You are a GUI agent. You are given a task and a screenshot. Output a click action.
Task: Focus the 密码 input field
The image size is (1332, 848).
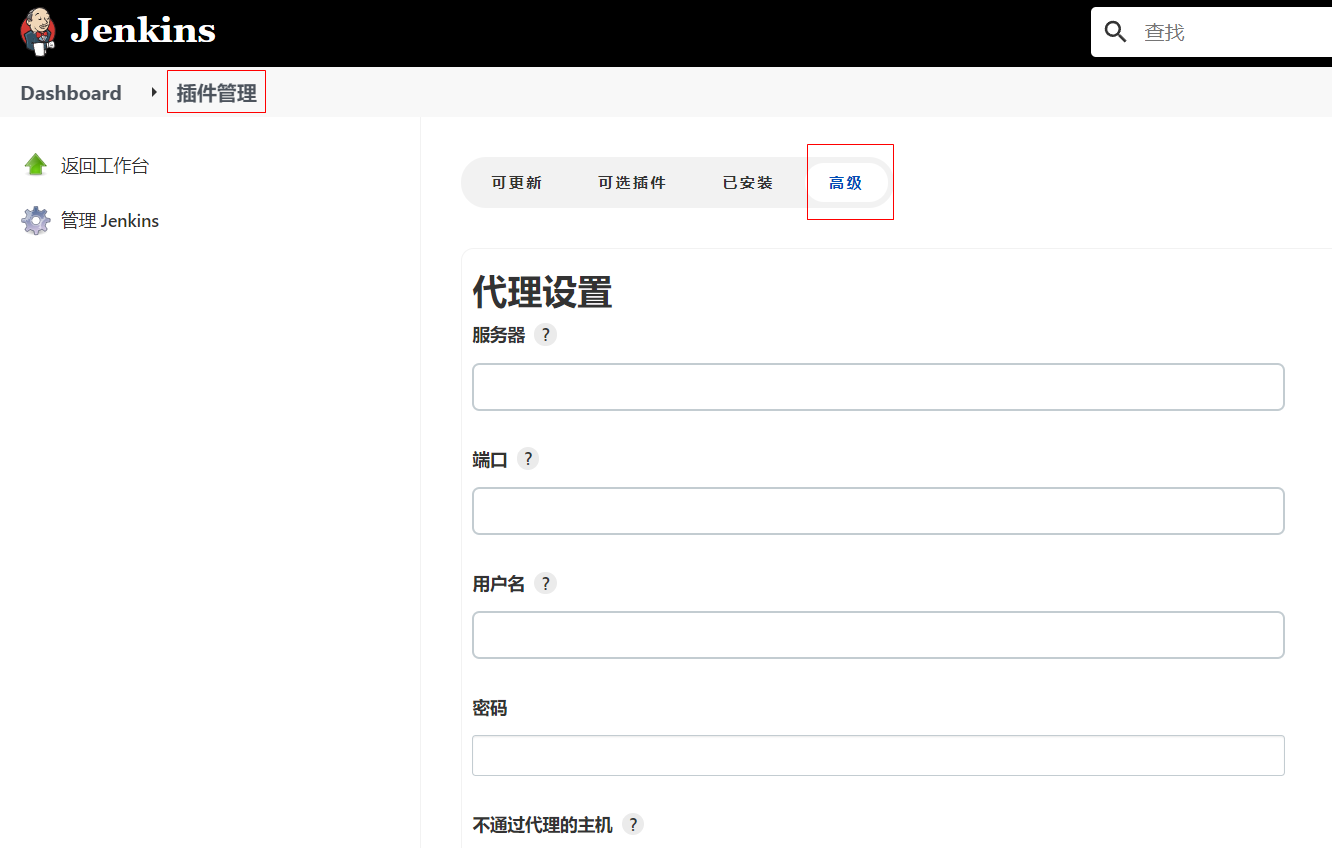click(878, 755)
